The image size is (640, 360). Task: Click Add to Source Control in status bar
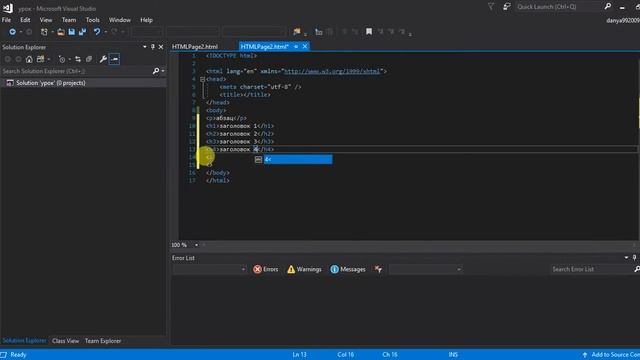coord(611,355)
